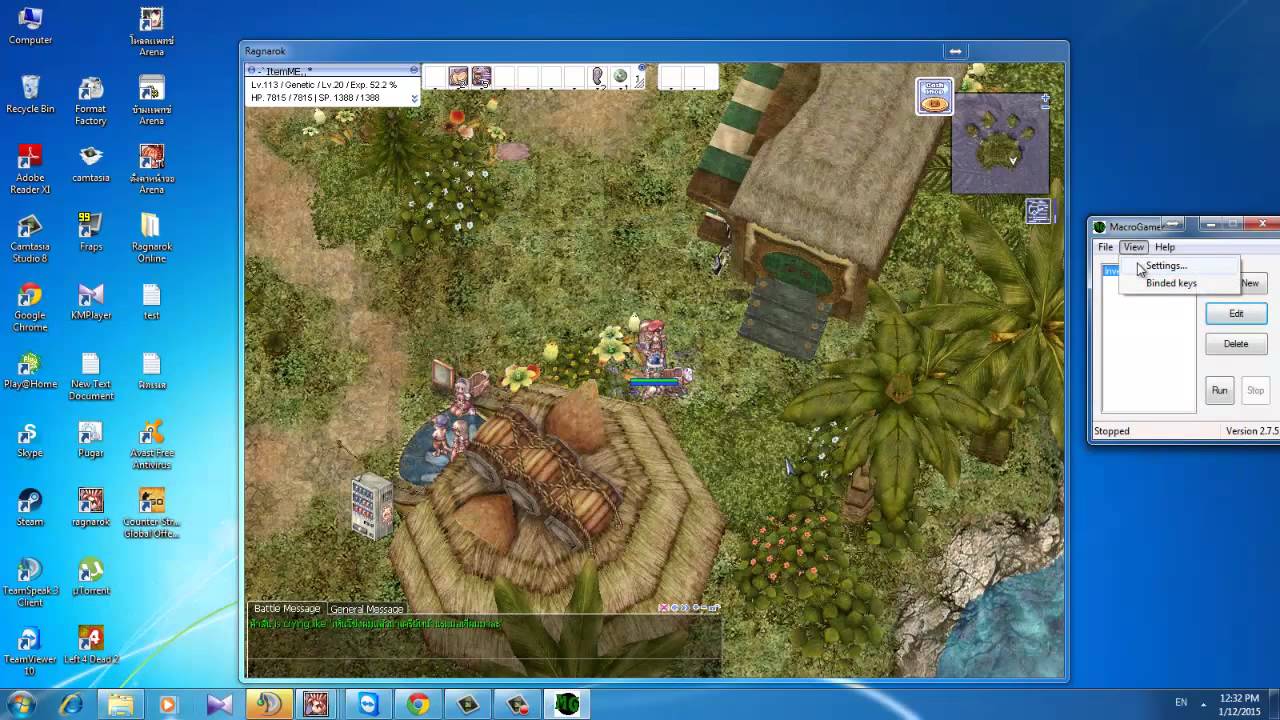1280x720 pixels.
Task: Expand the basic info window with double chevron
Action: pos(414,98)
